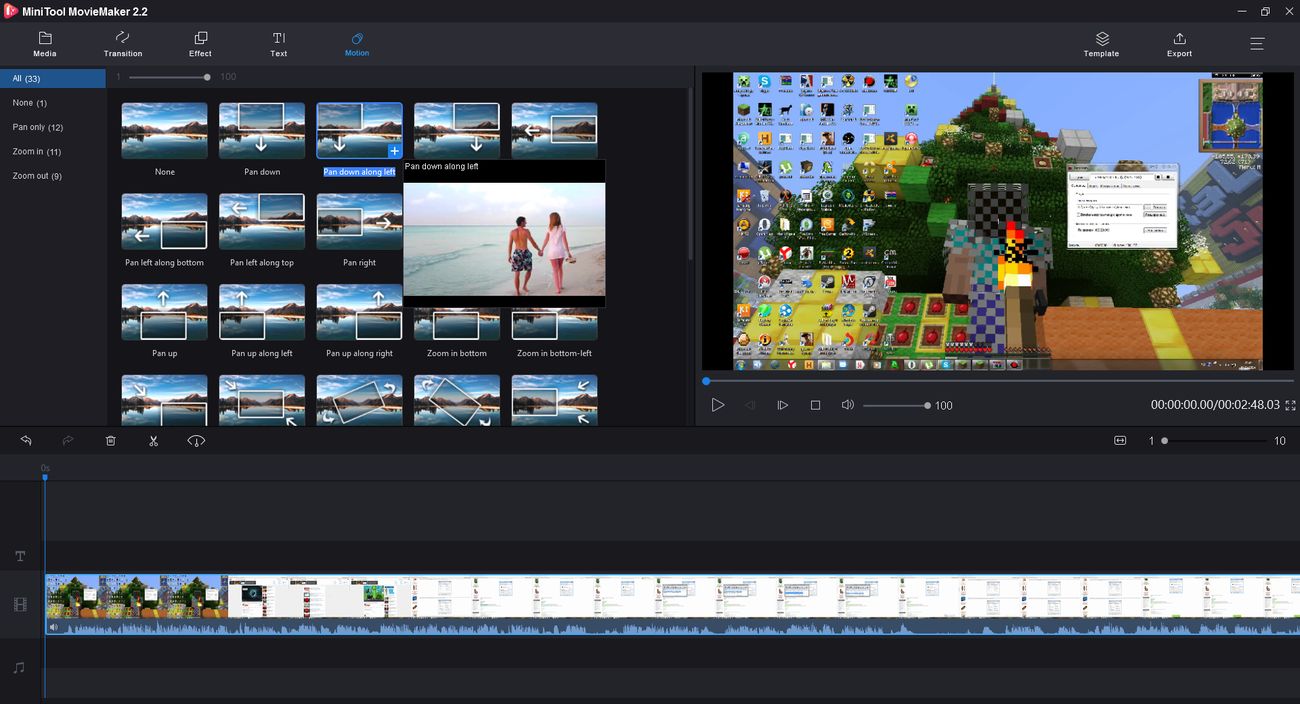Adjust the preview volume slider
Image resolution: width=1300 pixels, height=704 pixels.
(897, 405)
